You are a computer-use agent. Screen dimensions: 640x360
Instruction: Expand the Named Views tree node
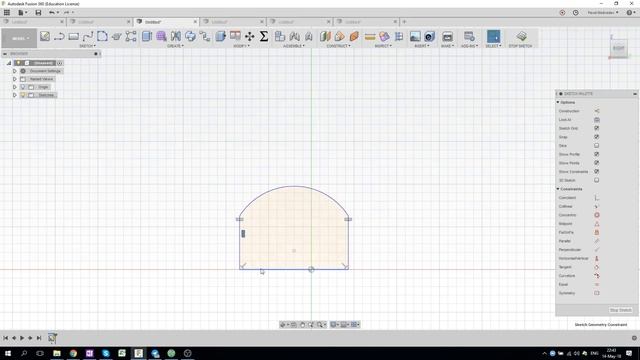[15, 79]
